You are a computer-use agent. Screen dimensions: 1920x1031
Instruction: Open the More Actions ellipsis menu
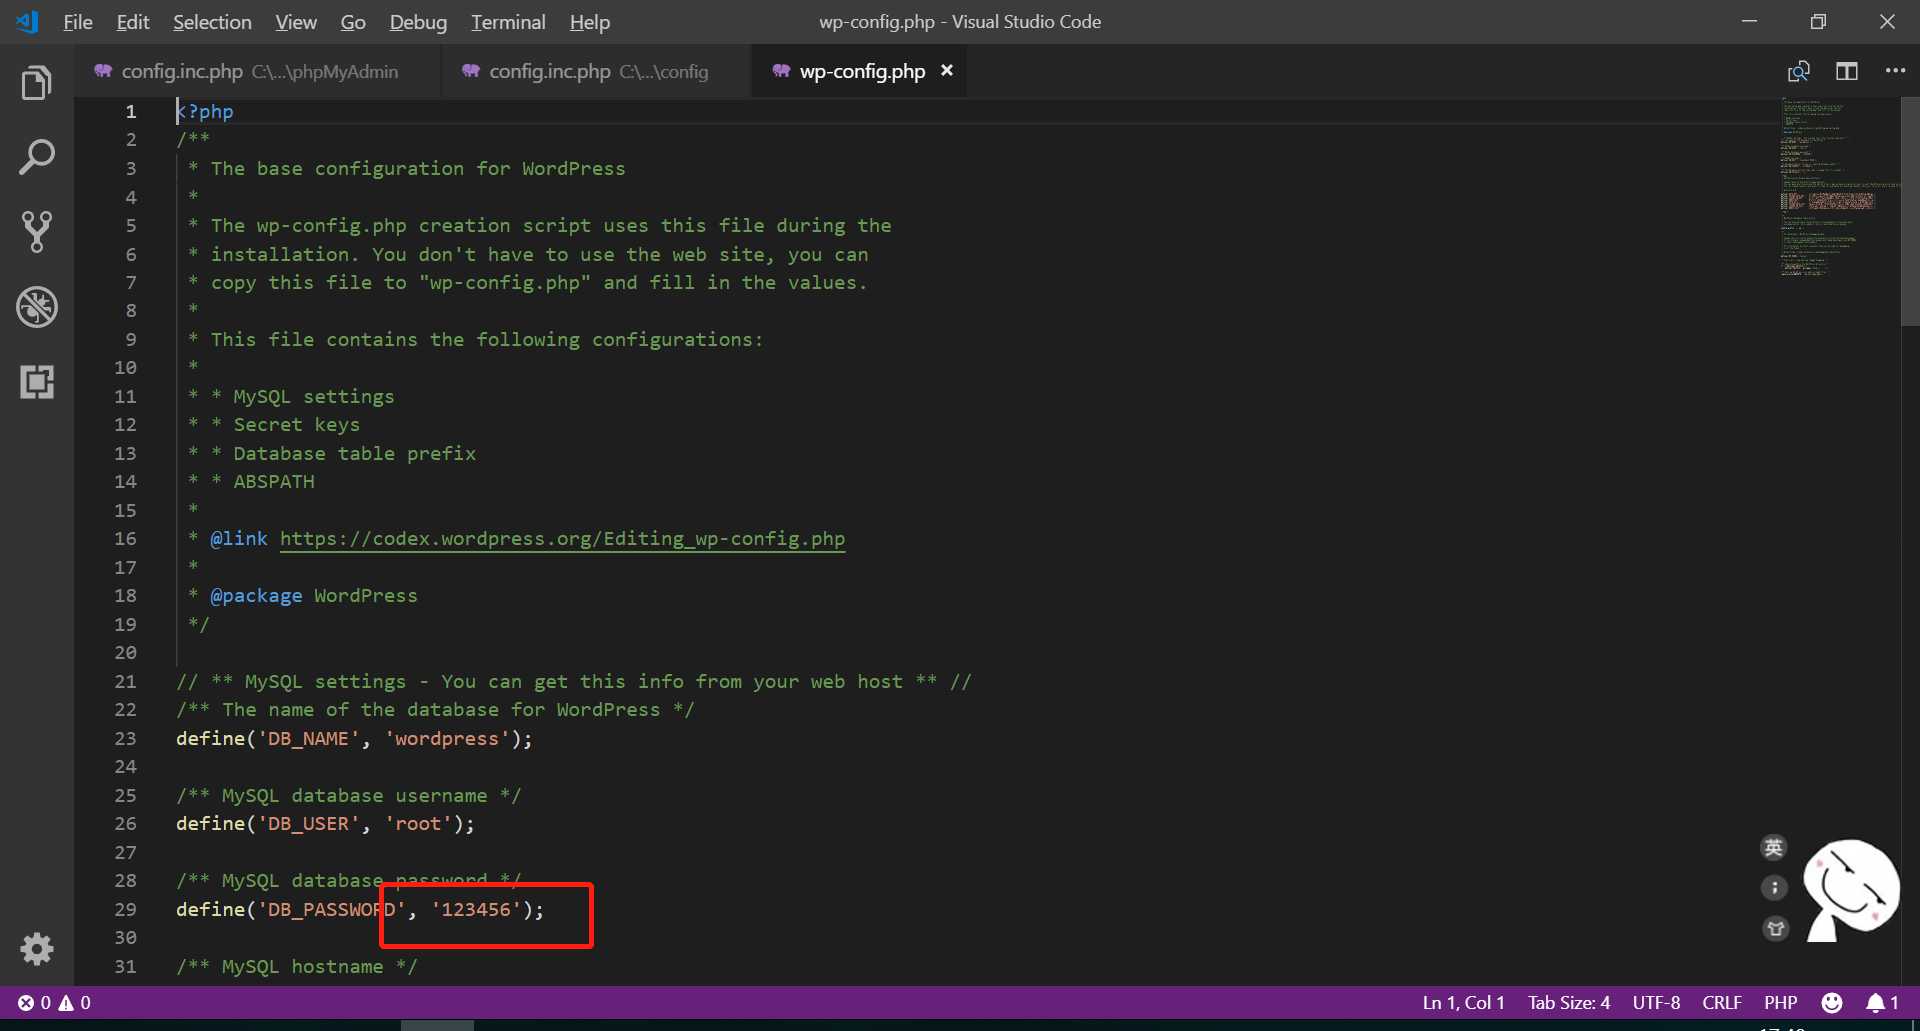tap(1895, 71)
